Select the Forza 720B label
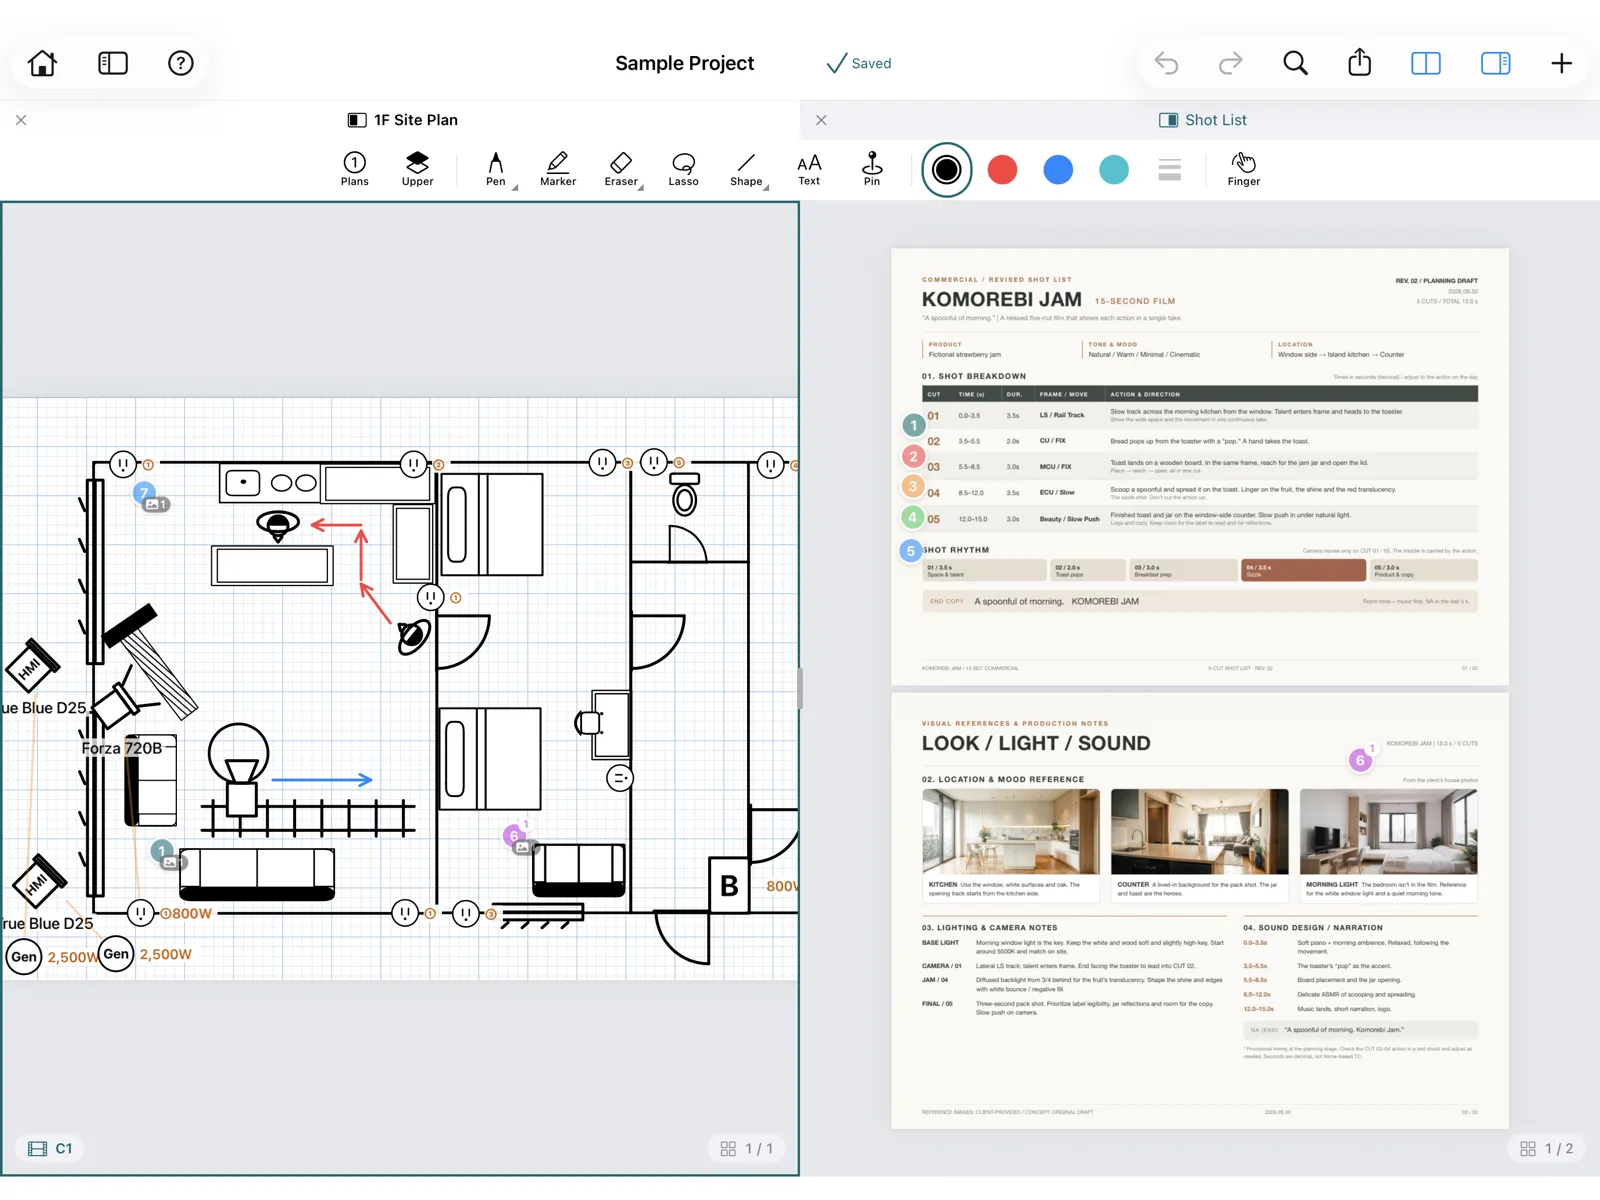Screen dimensions: 1600x1200 coord(121,748)
